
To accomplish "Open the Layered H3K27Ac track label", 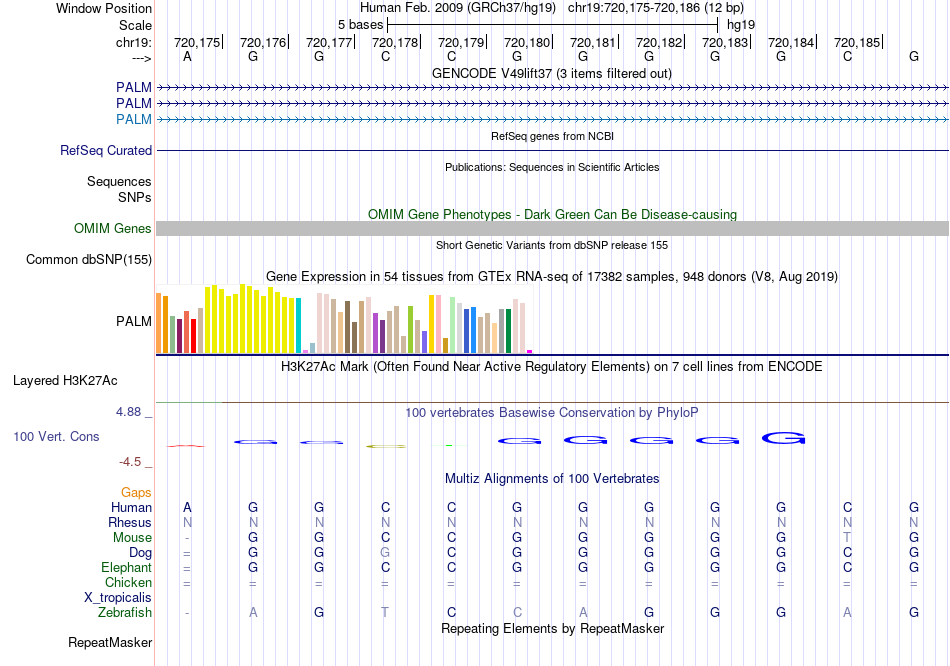I will click(65, 381).
